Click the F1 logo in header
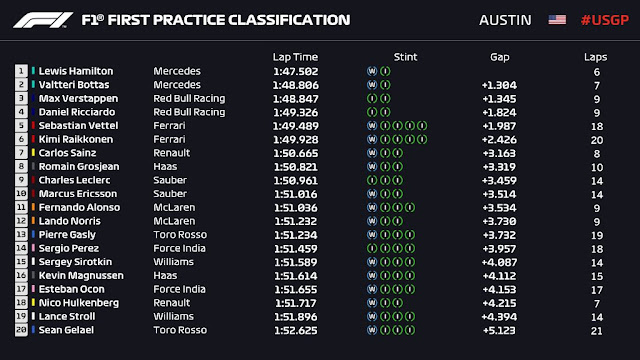 (x=43, y=20)
